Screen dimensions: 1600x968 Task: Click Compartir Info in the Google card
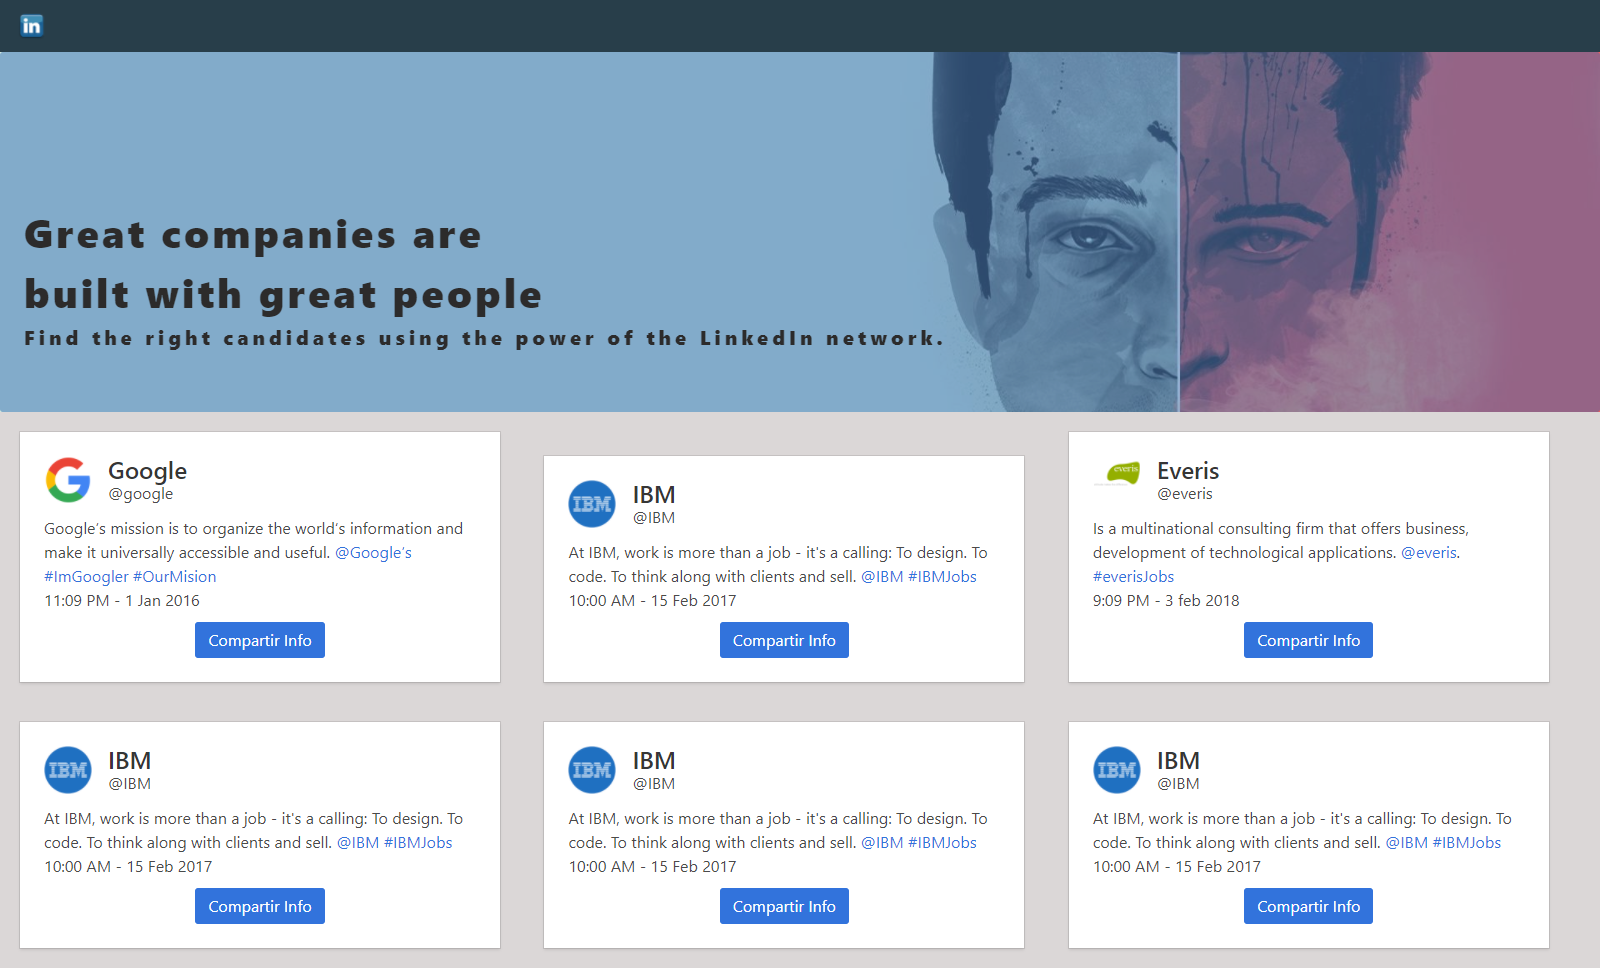pyautogui.click(x=260, y=640)
